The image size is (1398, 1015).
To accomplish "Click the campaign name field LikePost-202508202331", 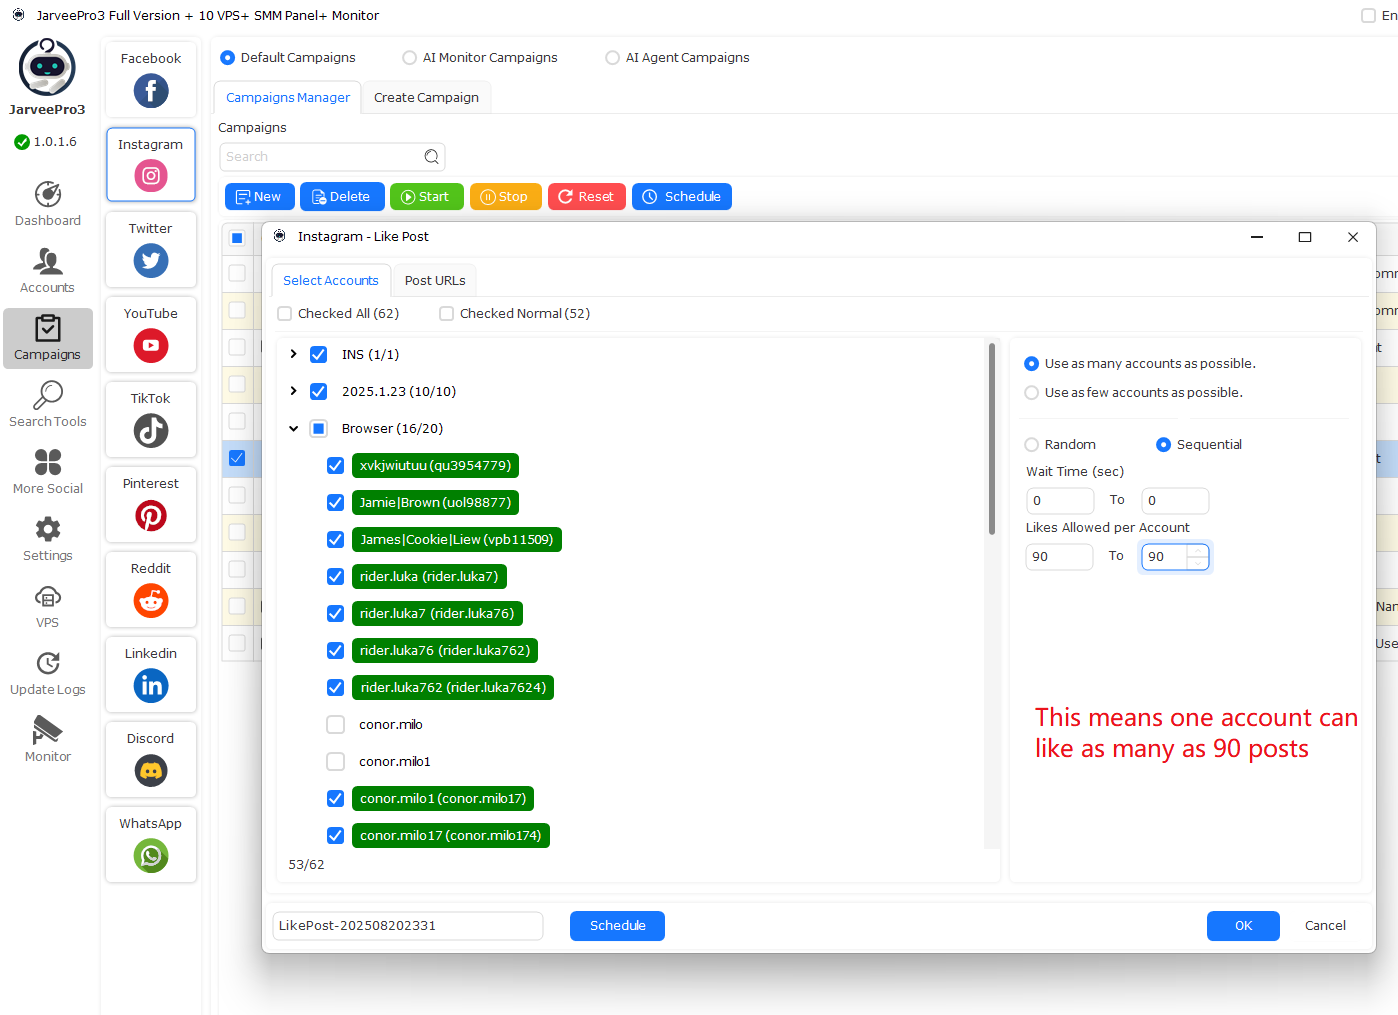I will coord(408,926).
